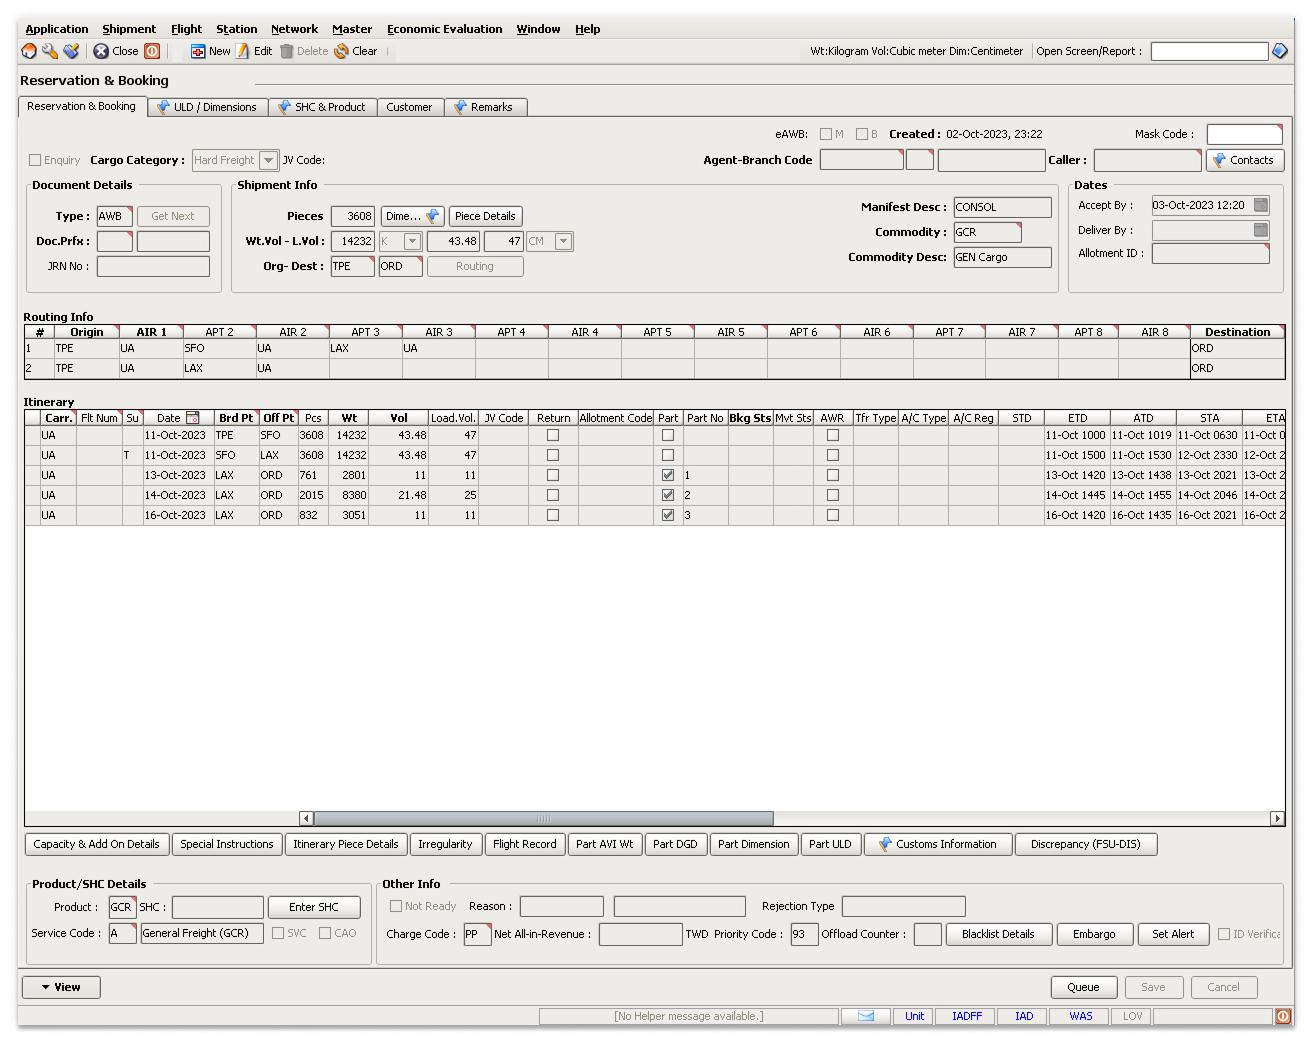Click the Set Alert button
This screenshot has height=1043, width=1313.
[1173, 934]
